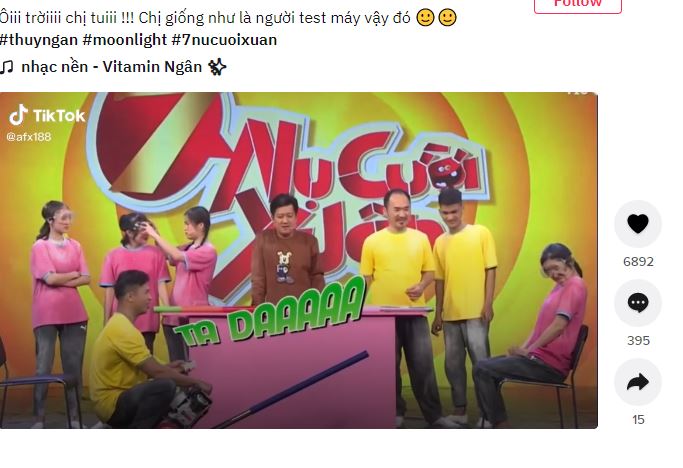Click the TikTok logo watermark in the video

tap(47, 115)
